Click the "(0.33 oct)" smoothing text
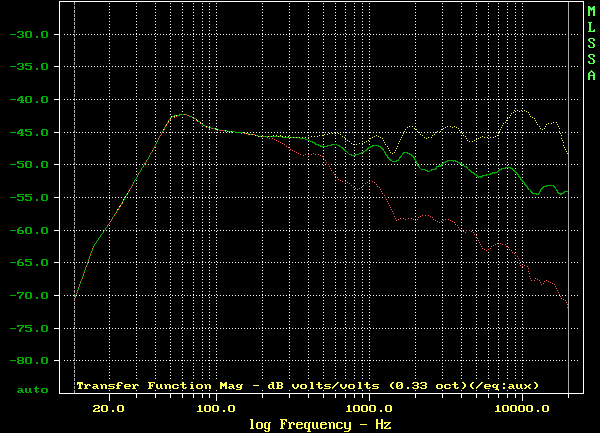600x433 pixels. point(427,385)
